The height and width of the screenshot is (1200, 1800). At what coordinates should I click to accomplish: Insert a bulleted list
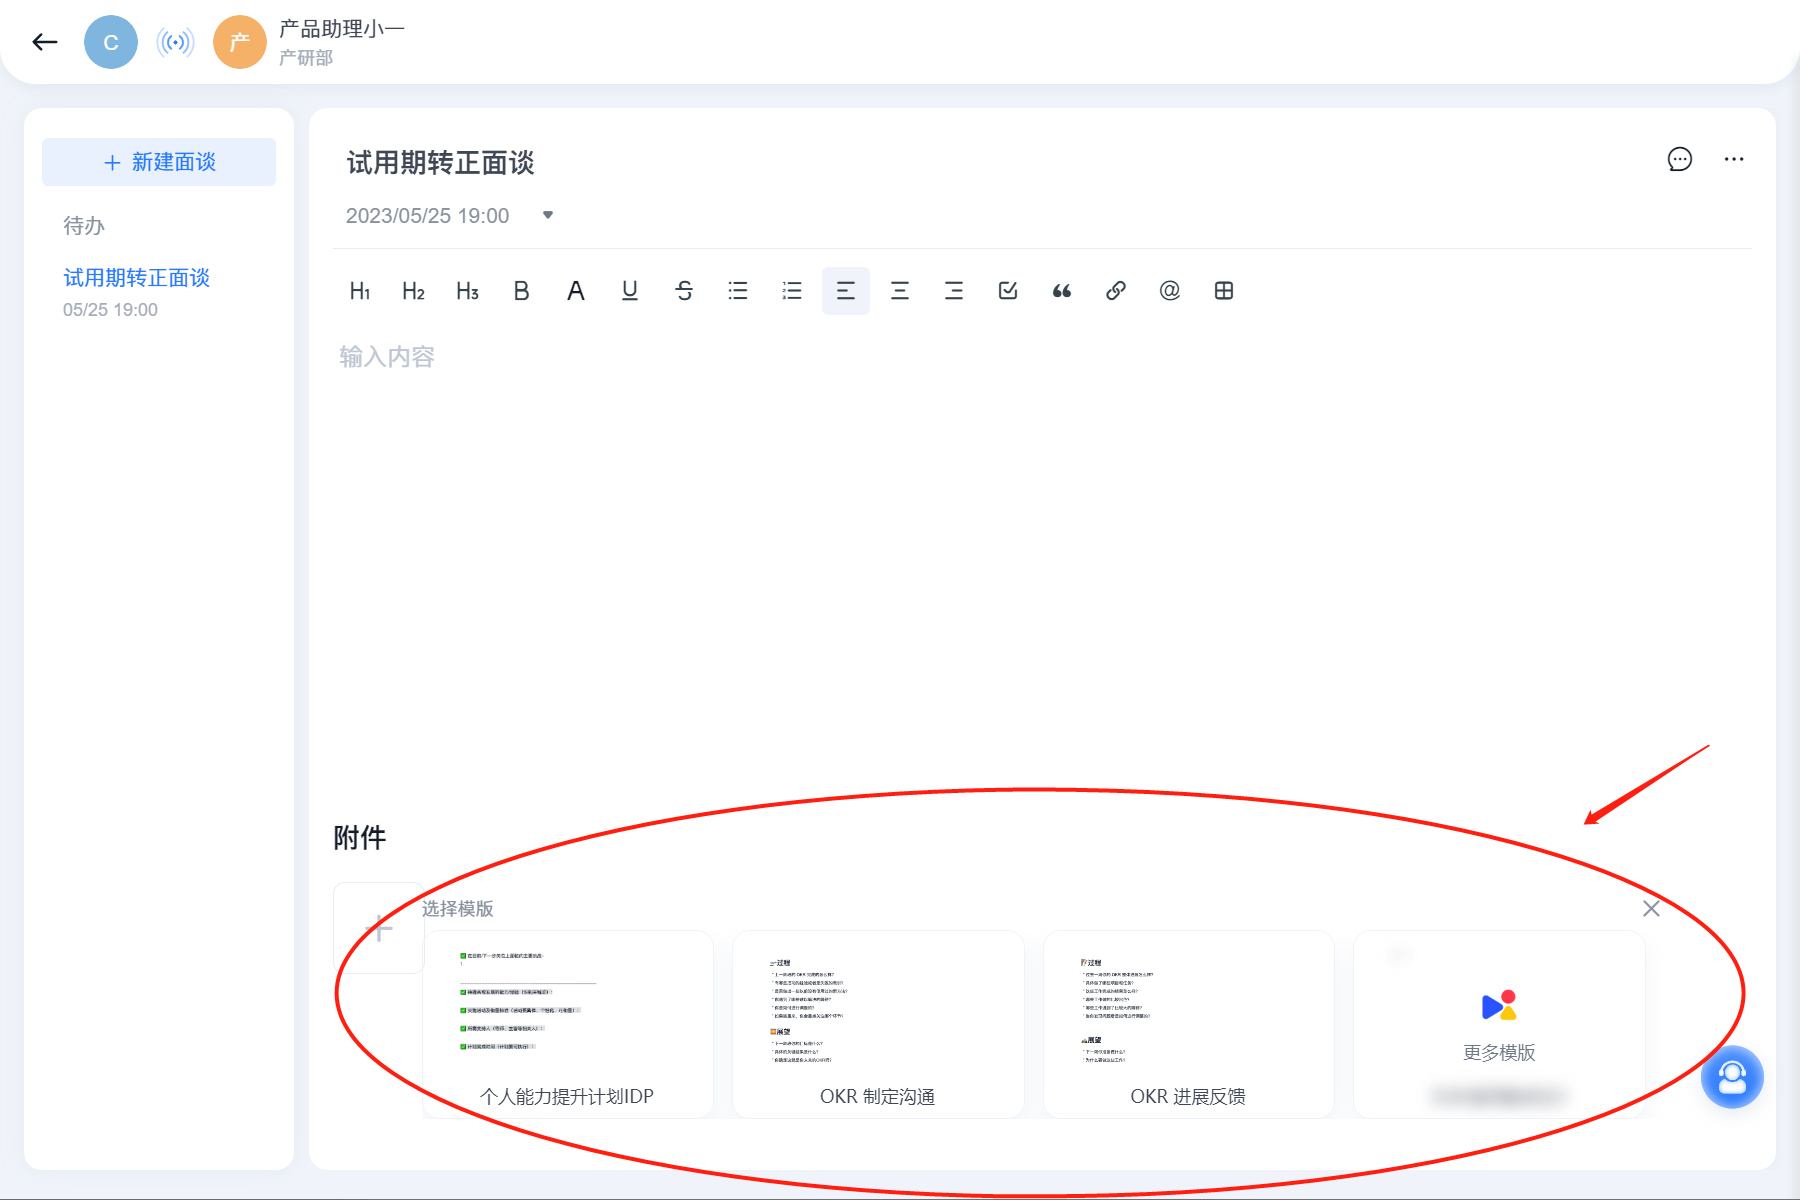click(x=738, y=291)
